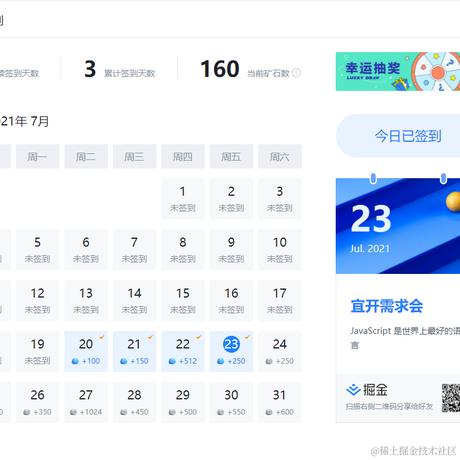Image resolution: width=460 pixels, height=460 pixels.
Task: Select calendar day 30 with +550
Action: click(231, 402)
